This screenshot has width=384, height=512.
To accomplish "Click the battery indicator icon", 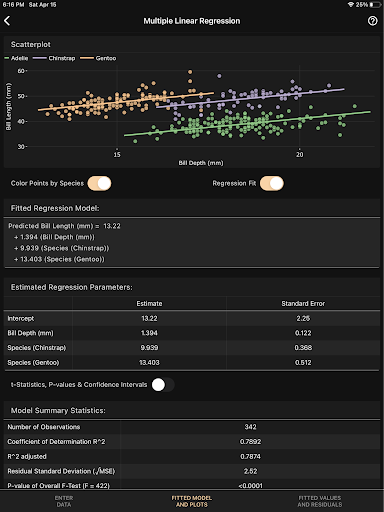I will point(375,5).
